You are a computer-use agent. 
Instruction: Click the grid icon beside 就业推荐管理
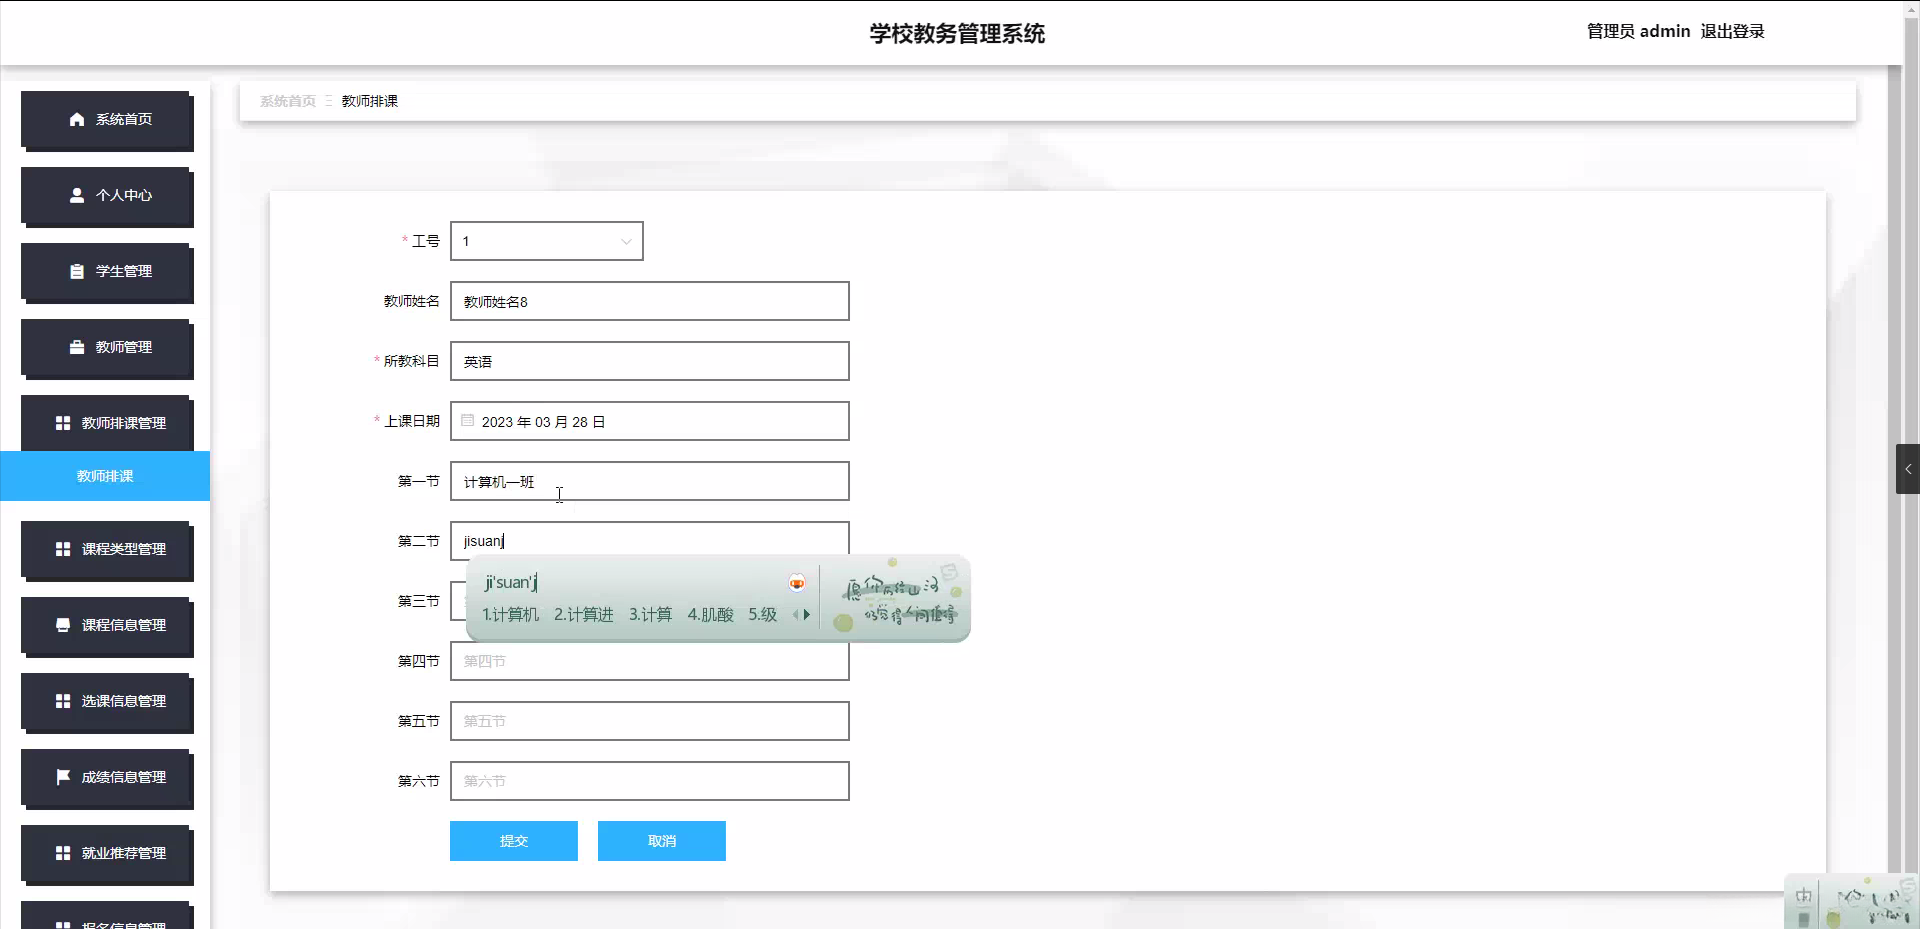pyautogui.click(x=63, y=853)
